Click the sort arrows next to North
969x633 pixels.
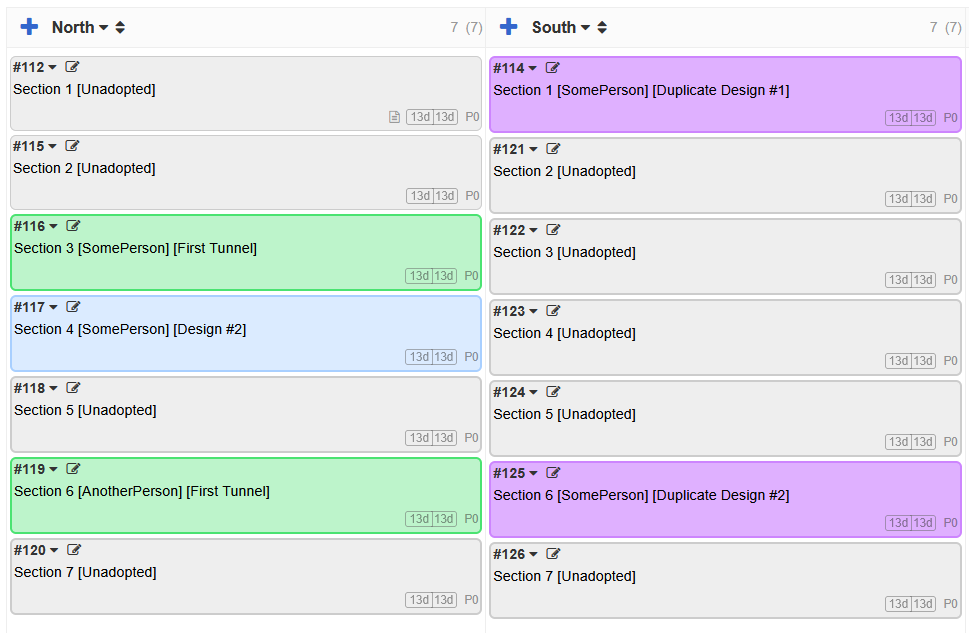[120, 27]
